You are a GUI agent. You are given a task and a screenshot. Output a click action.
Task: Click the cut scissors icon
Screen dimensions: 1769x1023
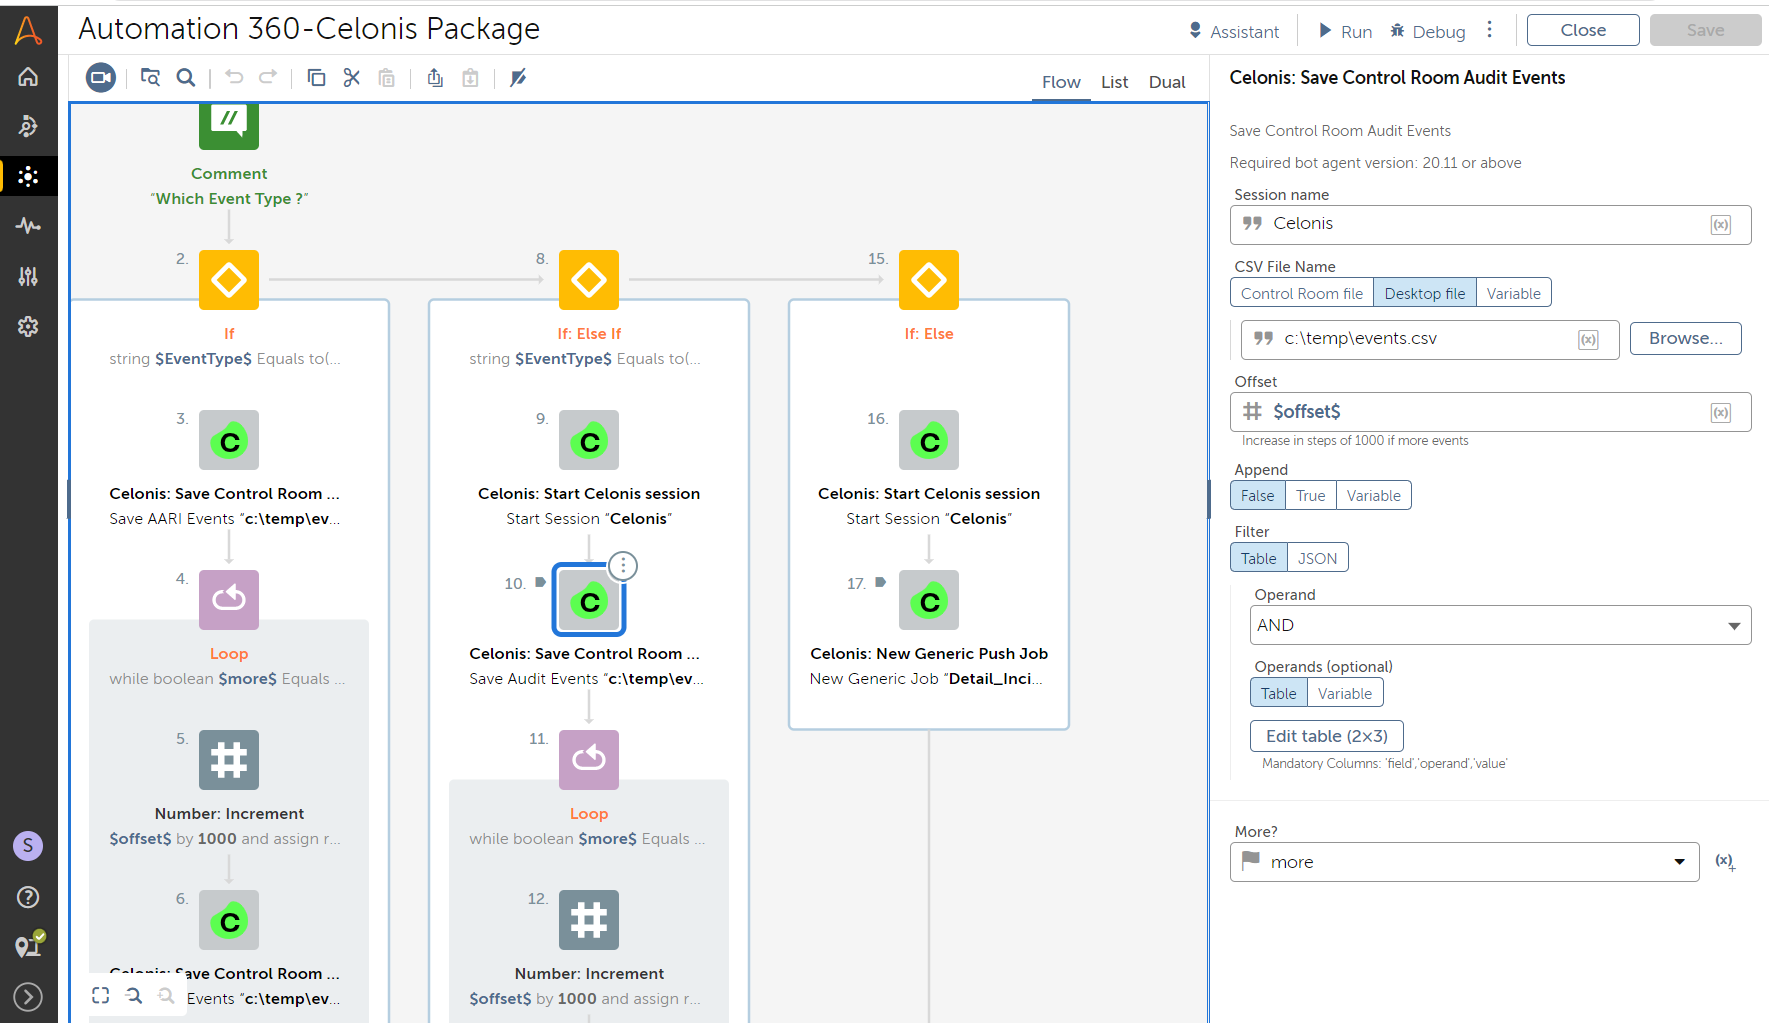point(352,78)
